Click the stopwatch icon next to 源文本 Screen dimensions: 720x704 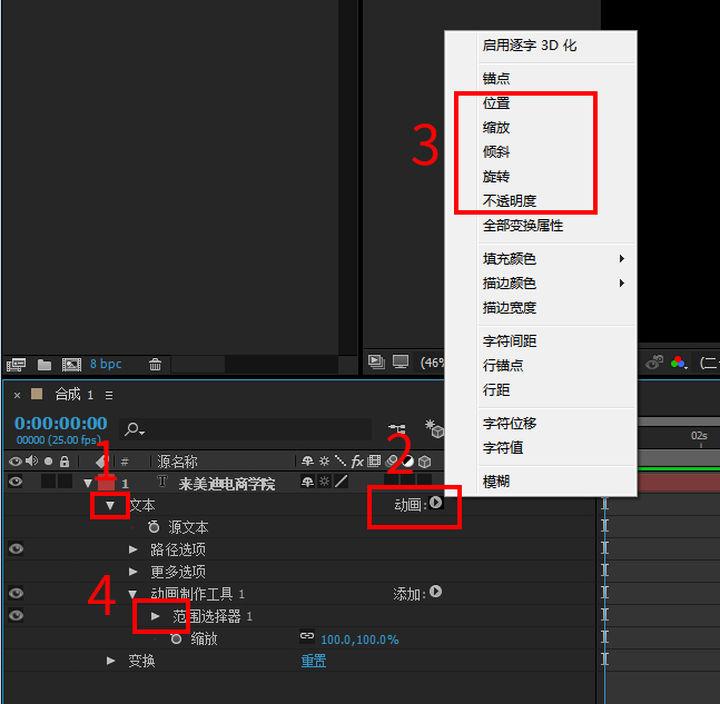[154, 527]
